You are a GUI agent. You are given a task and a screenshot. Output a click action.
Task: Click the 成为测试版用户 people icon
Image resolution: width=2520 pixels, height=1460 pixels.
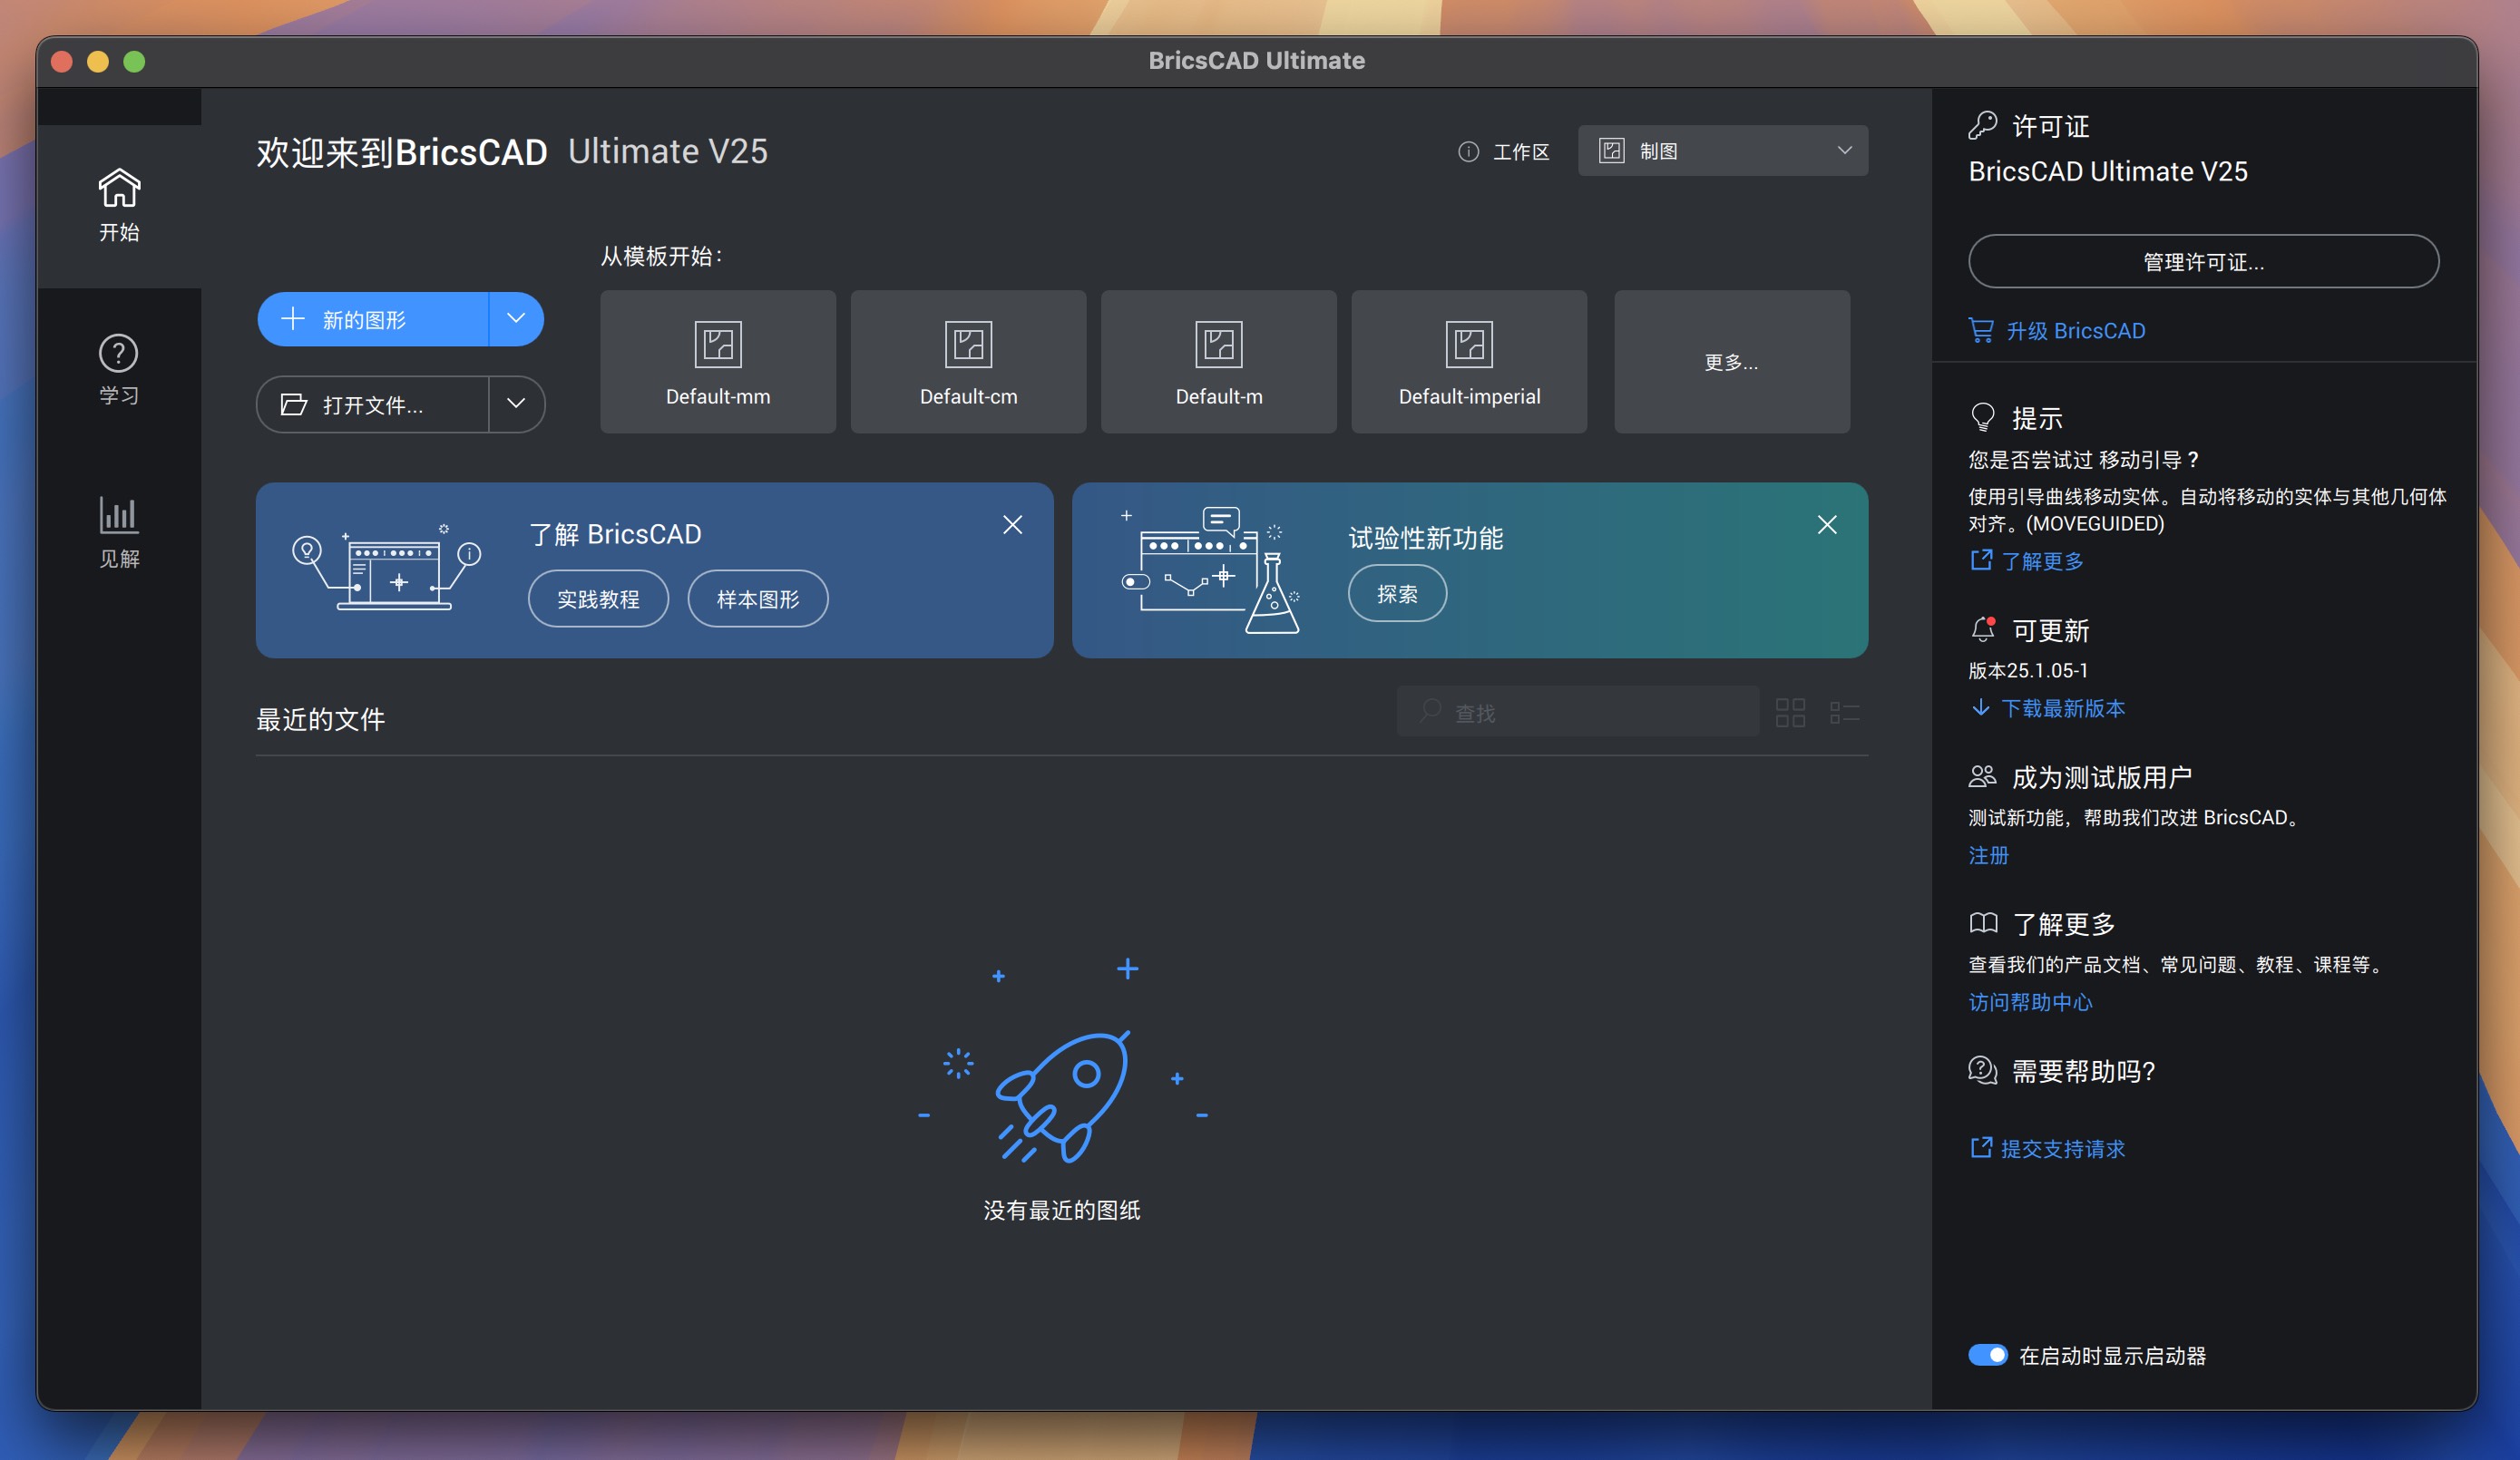coord(1982,776)
